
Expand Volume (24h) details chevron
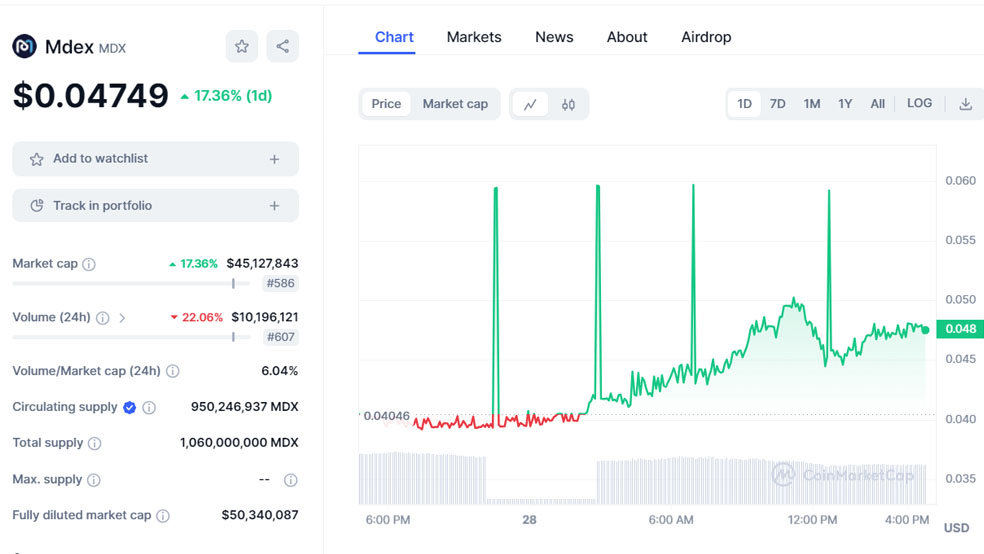click(122, 318)
